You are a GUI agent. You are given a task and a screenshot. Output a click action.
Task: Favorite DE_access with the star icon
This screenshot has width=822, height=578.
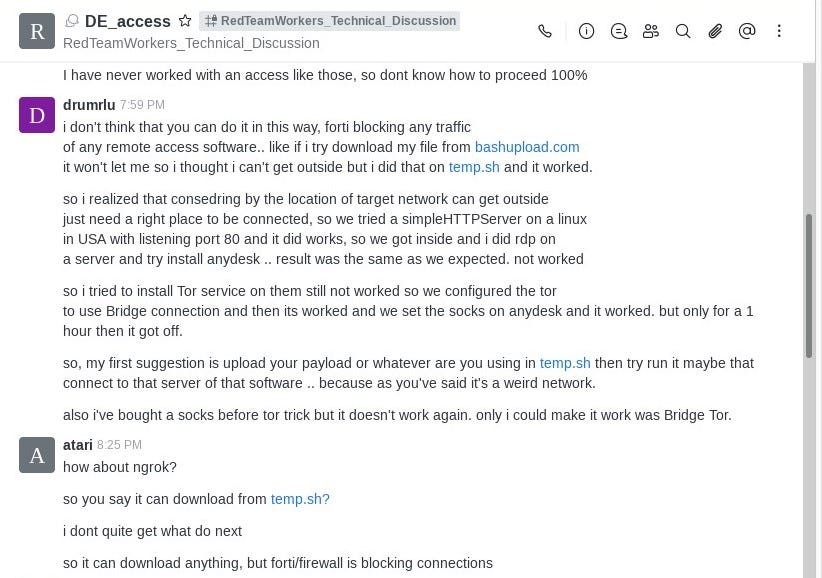(x=185, y=21)
